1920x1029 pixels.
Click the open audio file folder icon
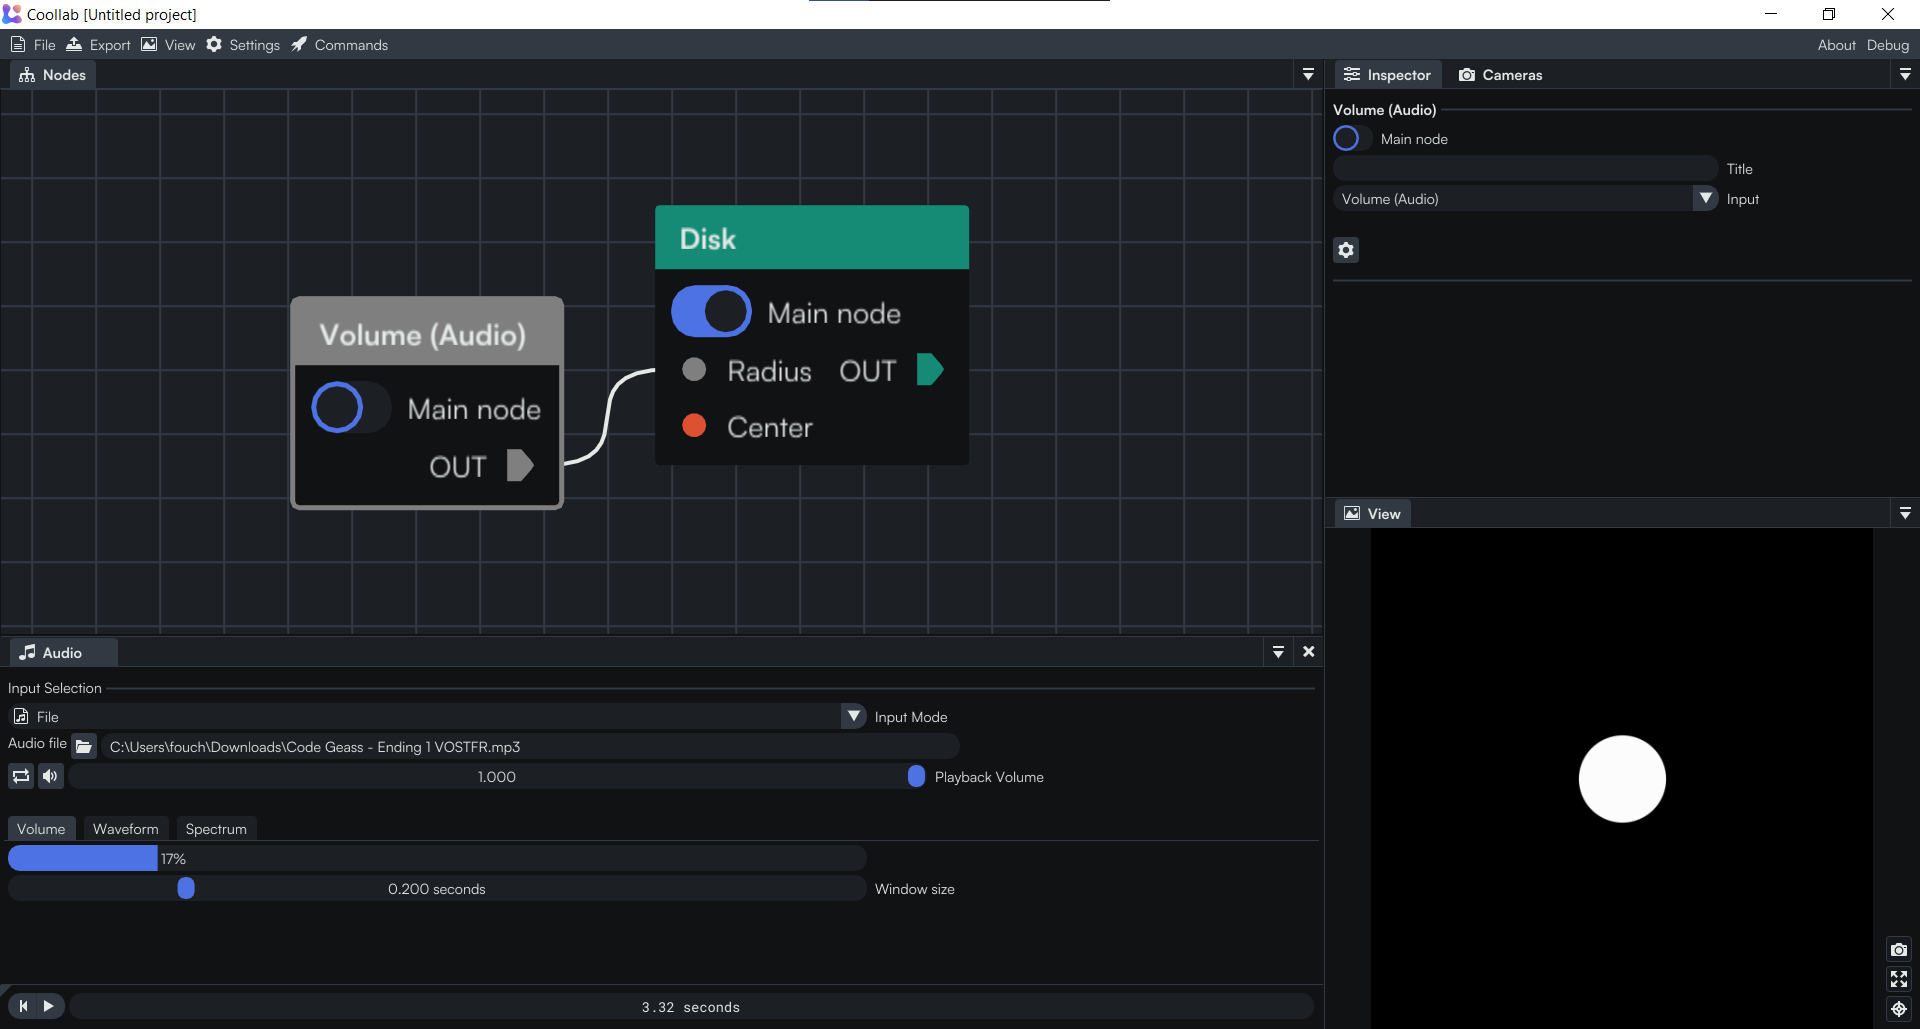pos(84,747)
